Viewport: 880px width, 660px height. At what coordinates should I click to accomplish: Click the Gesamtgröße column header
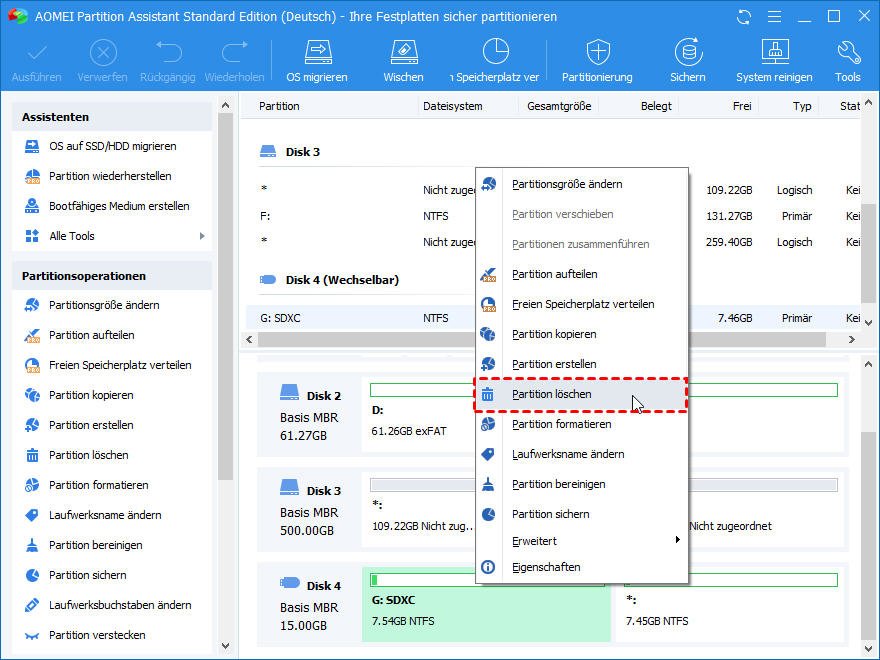click(x=559, y=106)
